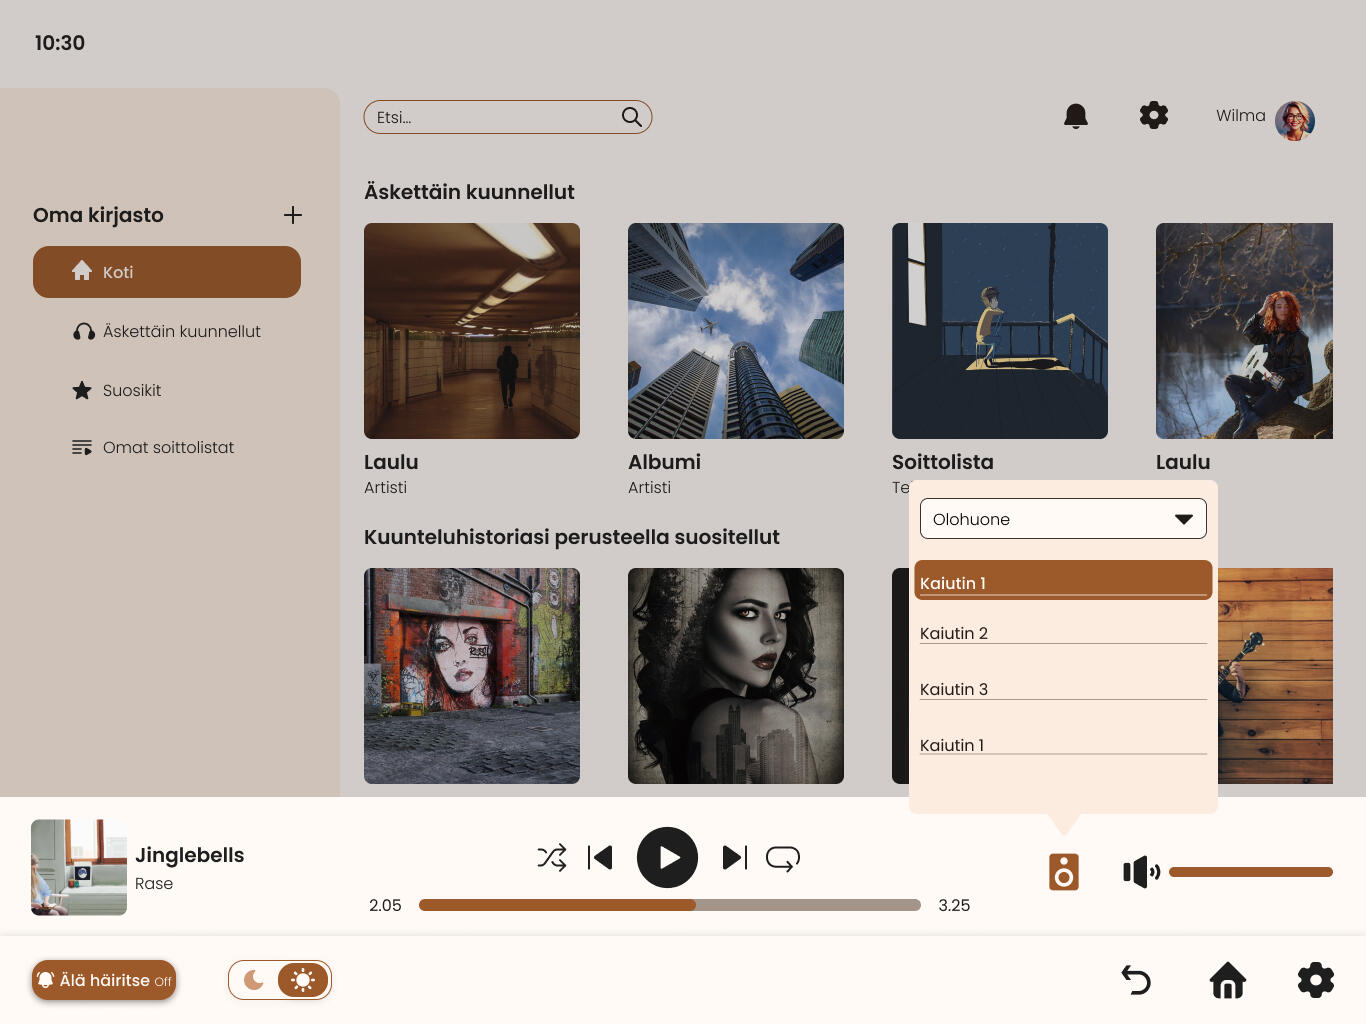
Task: Toggle repeat mode
Action: (x=783, y=858)
